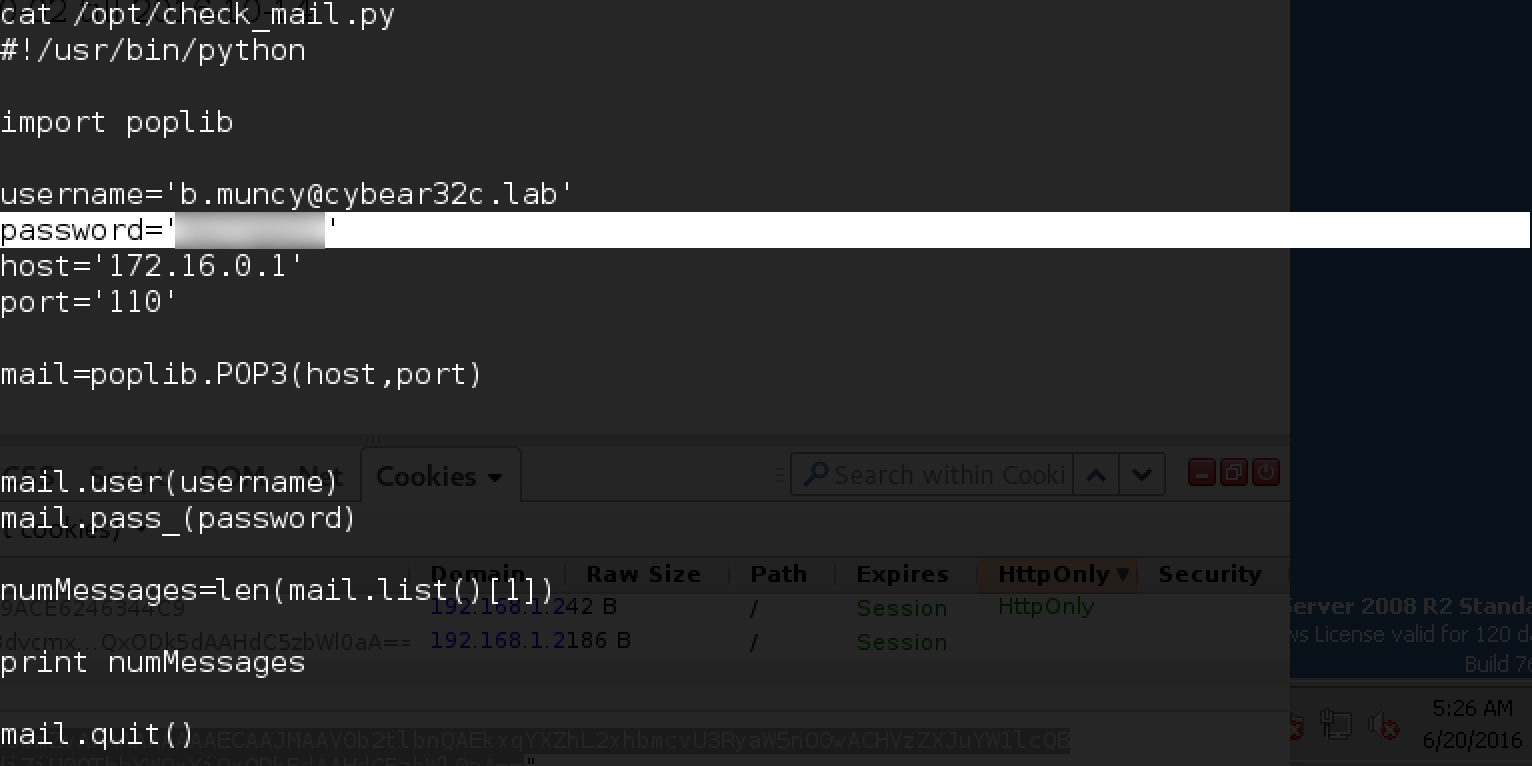
Task: Click the 'numMessages=len(mail.list()[1])' line
Action: pyautogui.click(x=277, y=590)
